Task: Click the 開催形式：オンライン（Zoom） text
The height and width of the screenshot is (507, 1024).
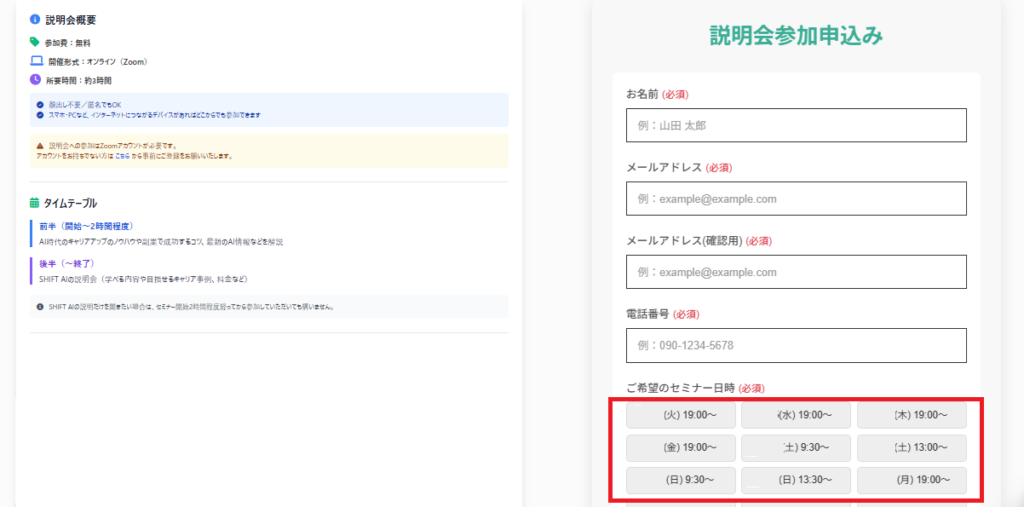Action: click(x=99, y=62)
